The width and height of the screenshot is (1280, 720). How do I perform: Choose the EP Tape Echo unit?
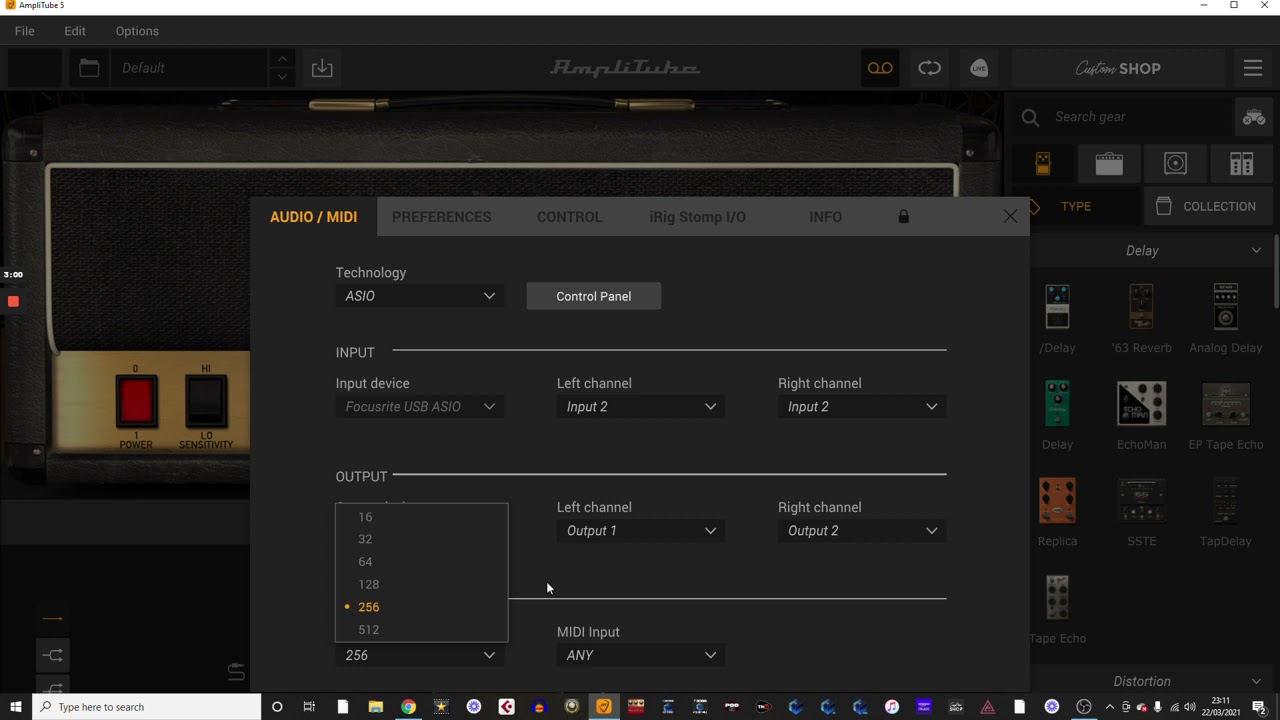pos(1226,416)
